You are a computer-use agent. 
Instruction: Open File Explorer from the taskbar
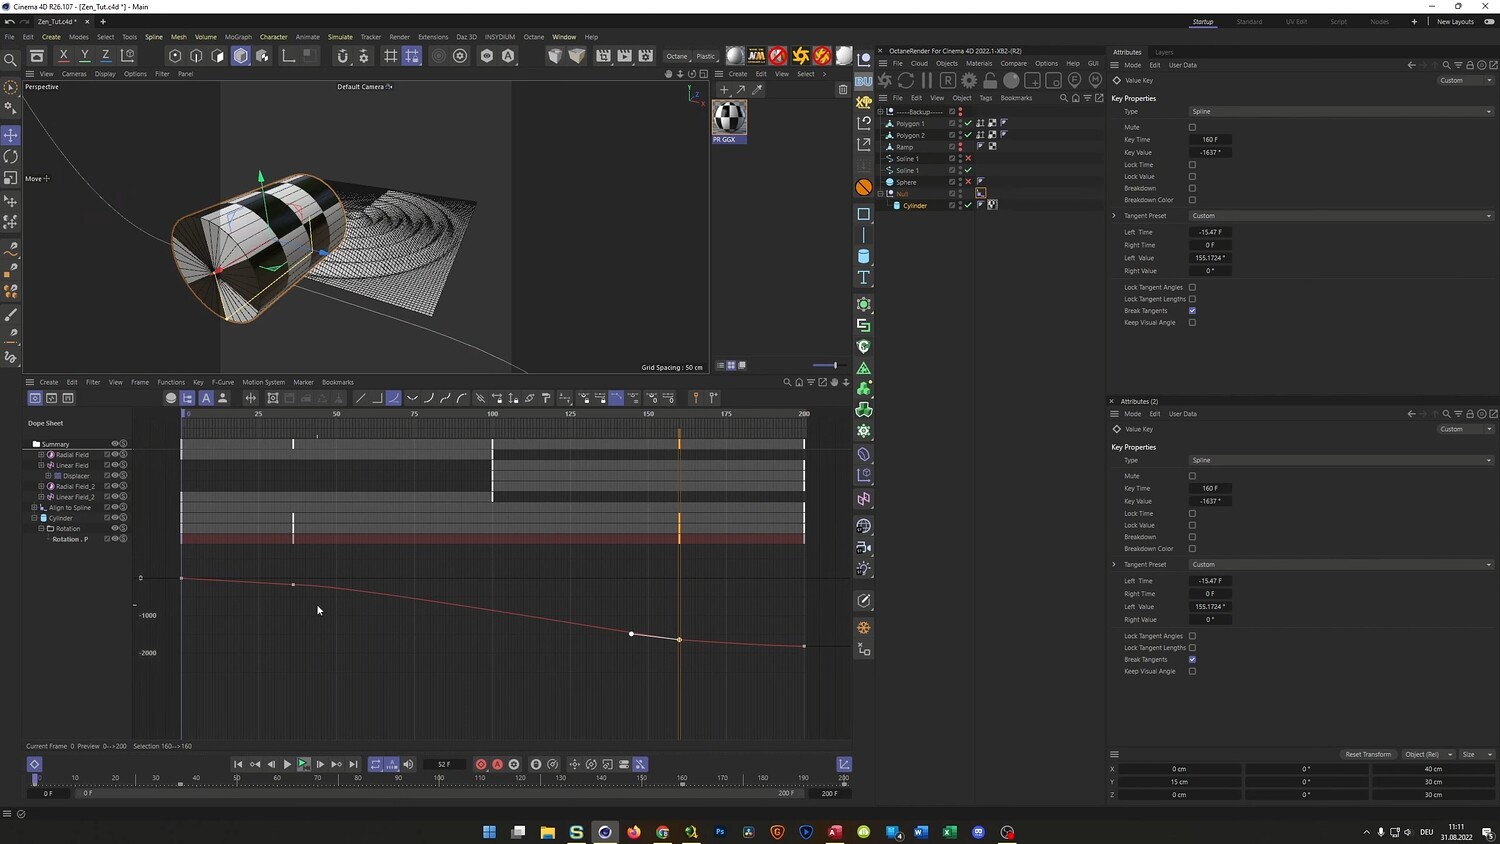pos(547,832)
